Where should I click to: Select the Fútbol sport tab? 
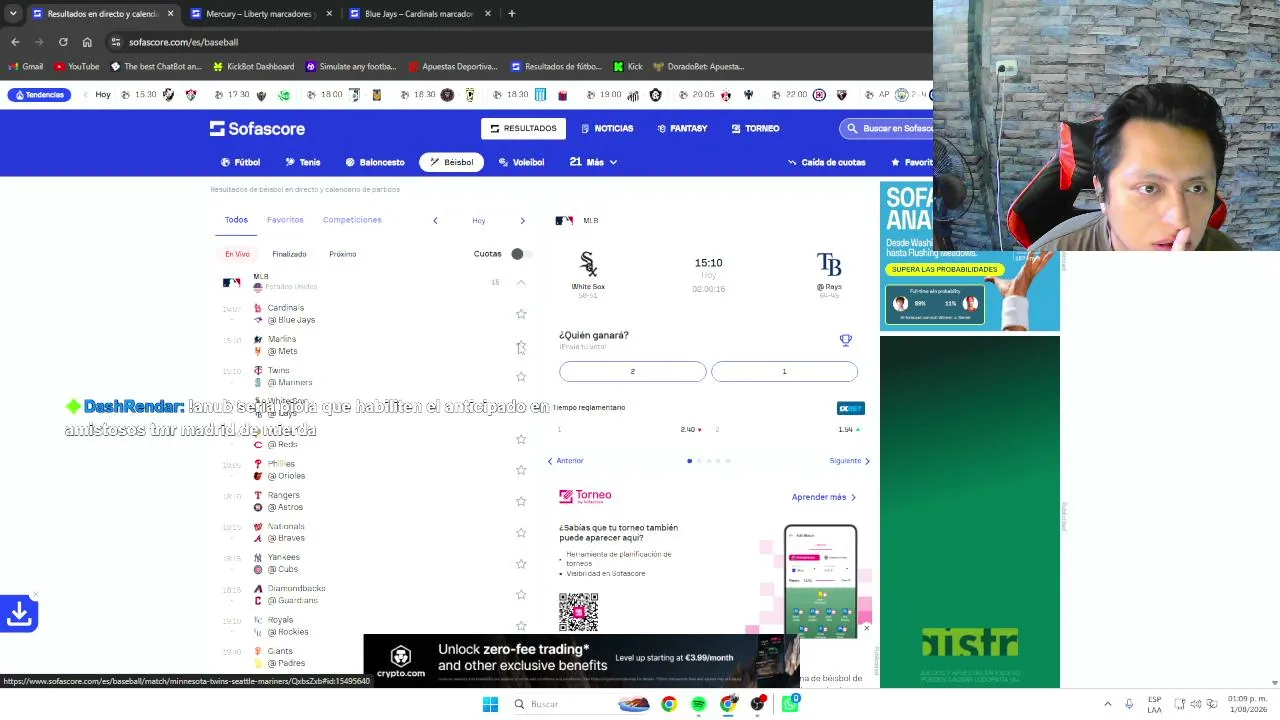coord(241,162)
